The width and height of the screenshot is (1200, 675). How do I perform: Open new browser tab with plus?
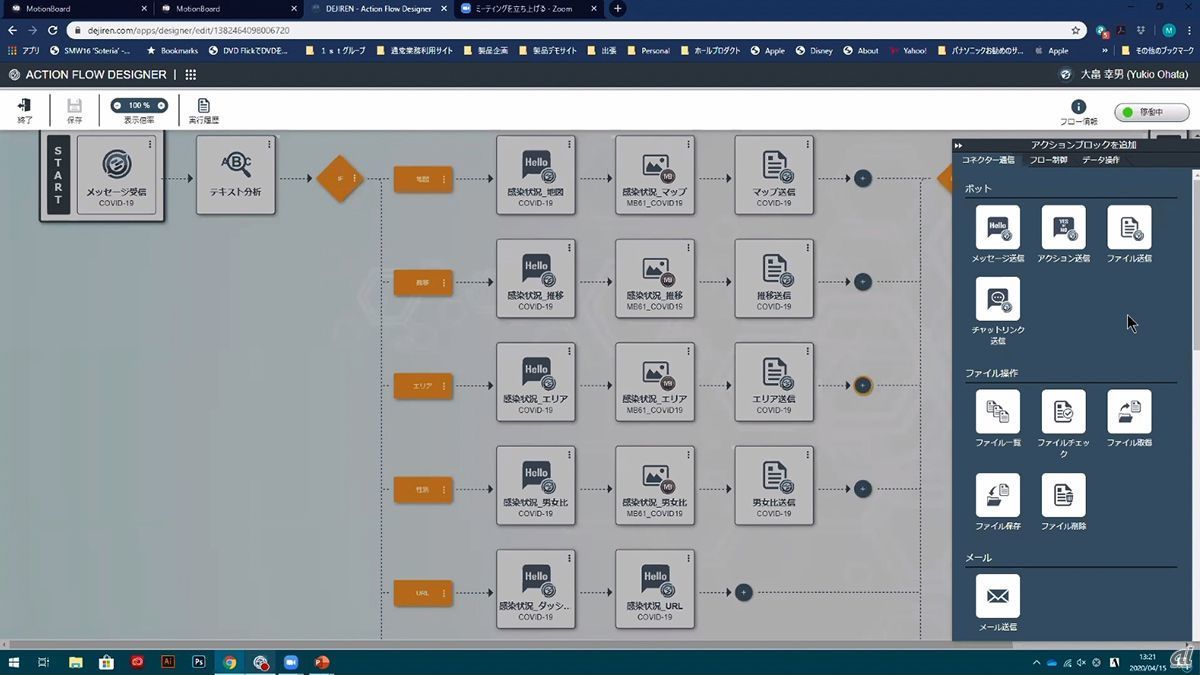coord(617,9)
